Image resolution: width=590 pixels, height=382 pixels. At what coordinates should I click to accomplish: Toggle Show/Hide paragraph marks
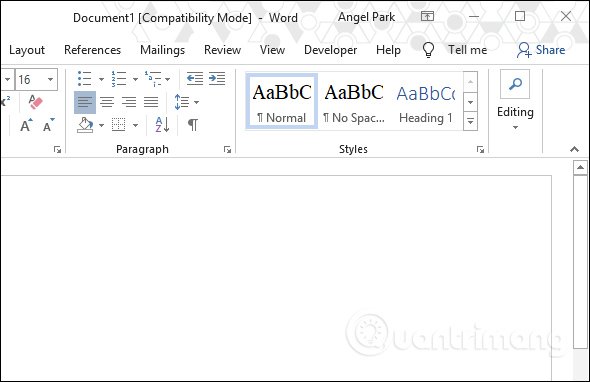193,125
